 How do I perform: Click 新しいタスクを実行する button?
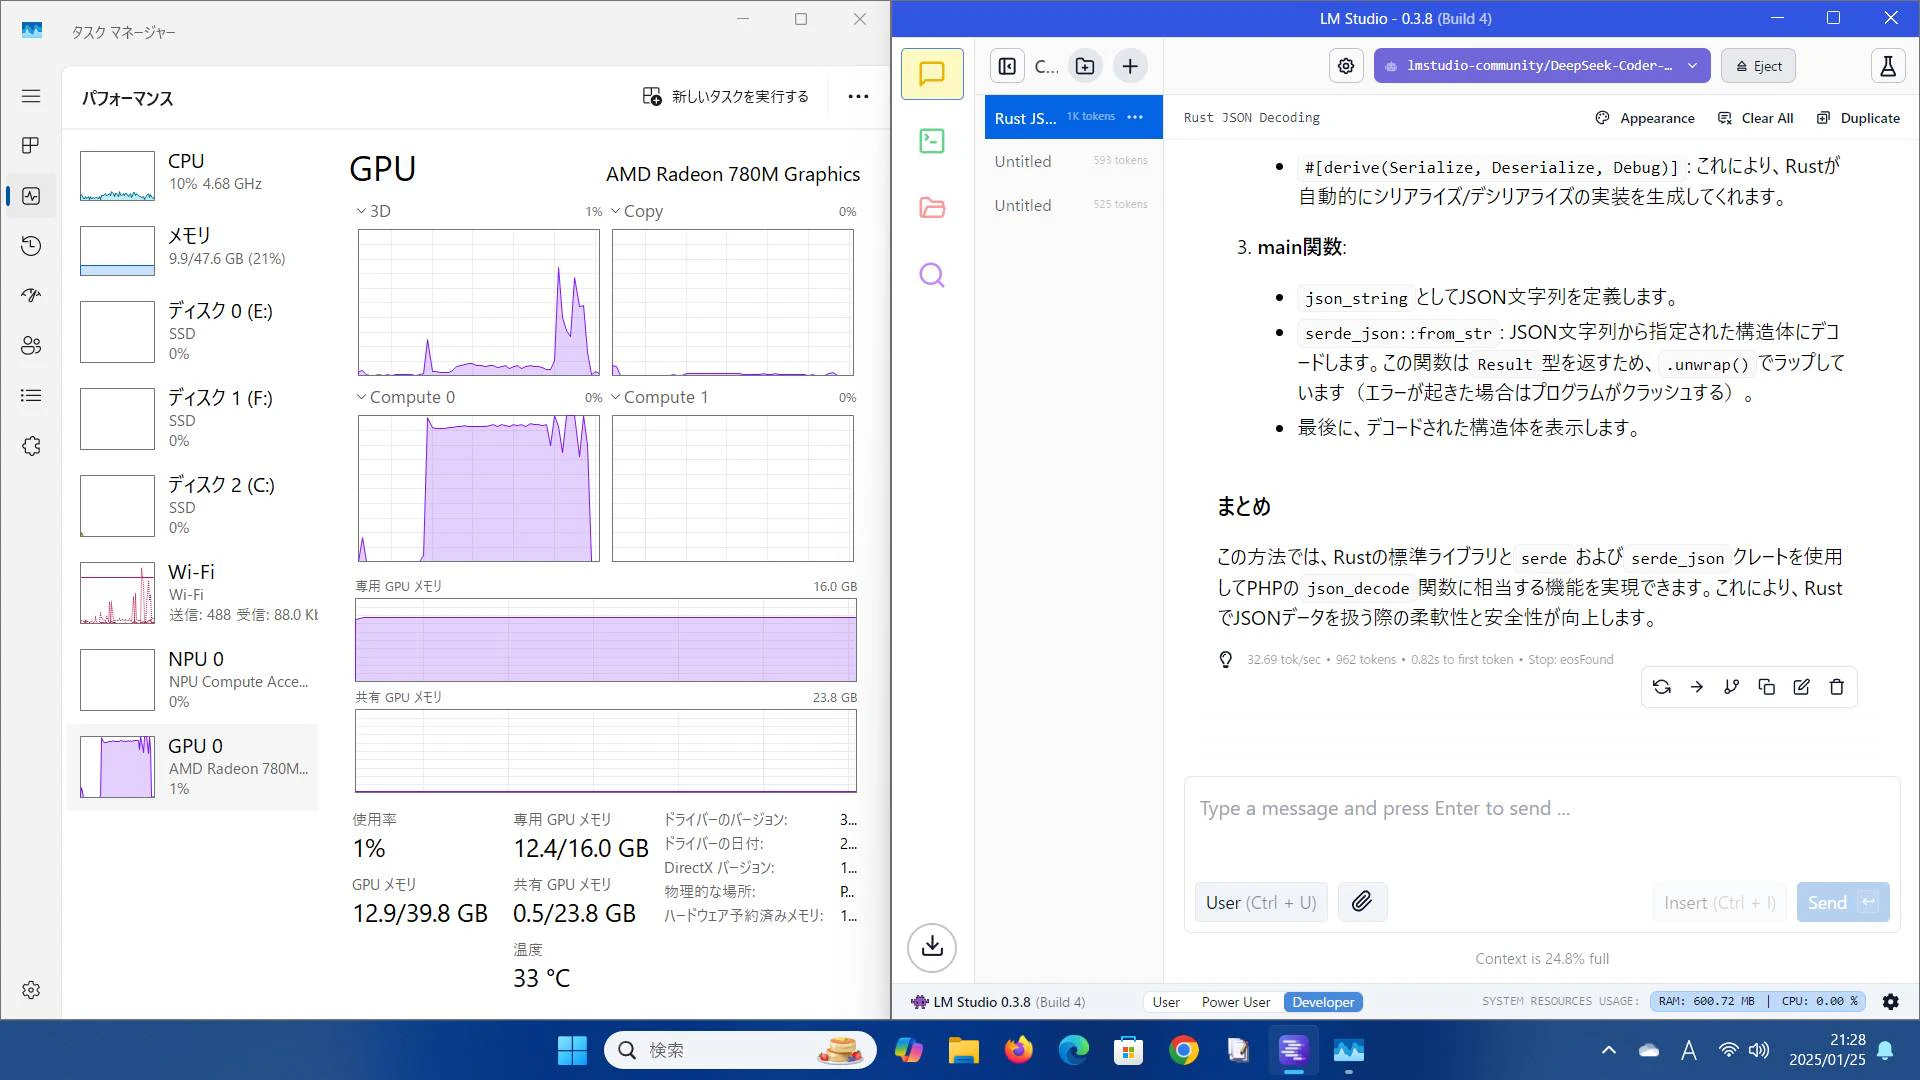point(725,97)
